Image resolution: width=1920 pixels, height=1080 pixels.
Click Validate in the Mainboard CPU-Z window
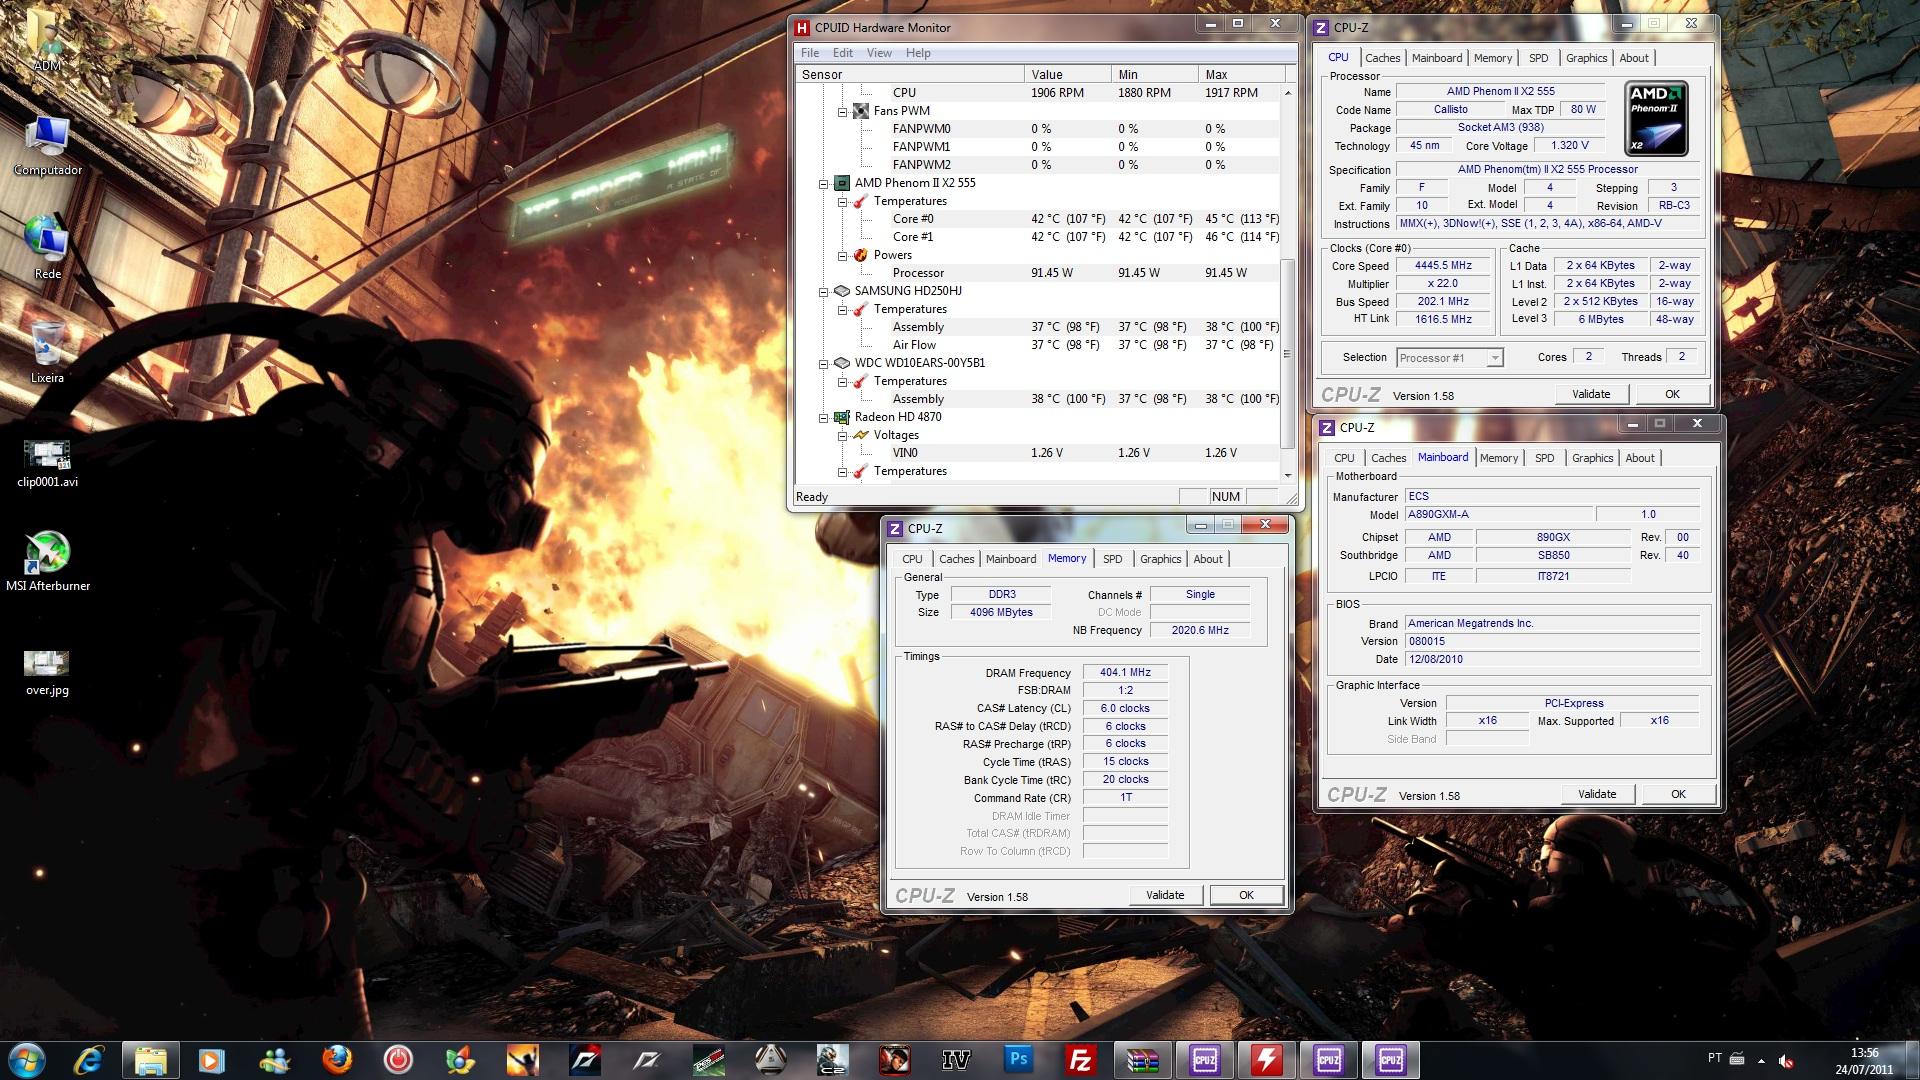point(1597,794)
